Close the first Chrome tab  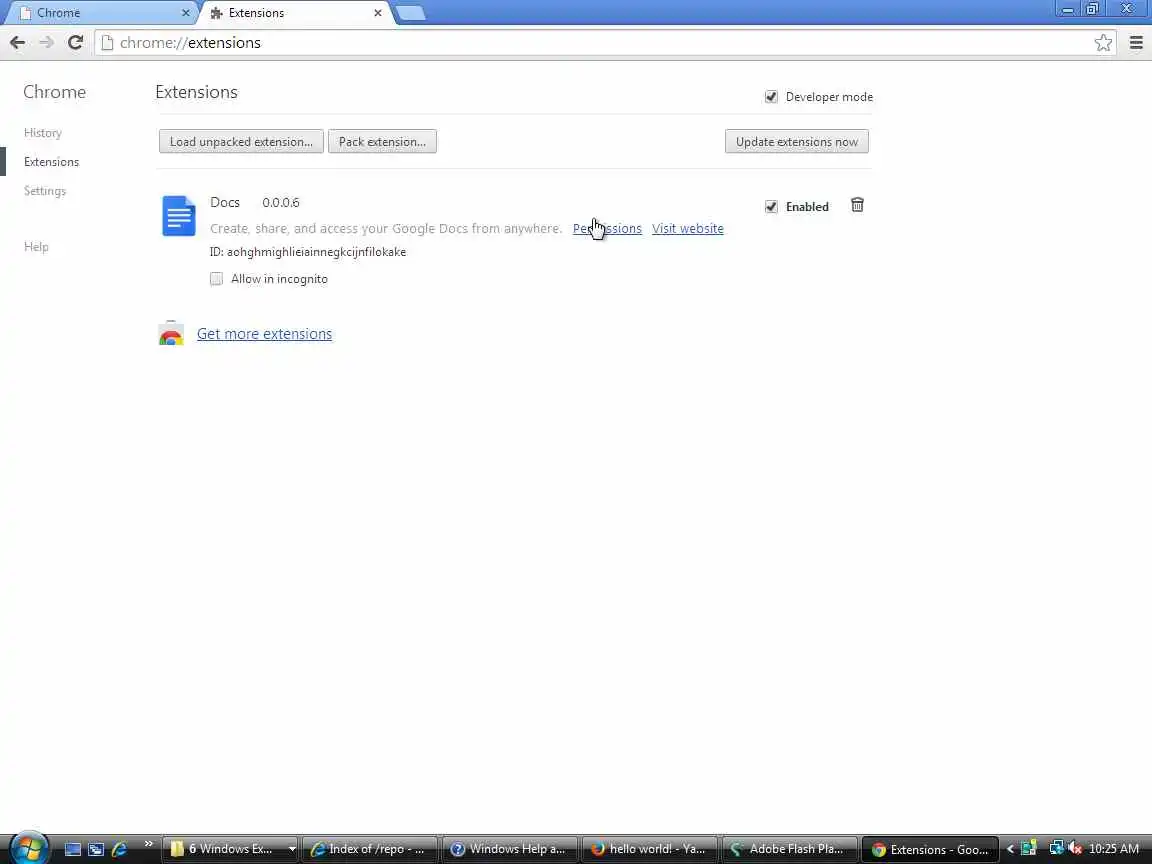(x=185, y=12)
